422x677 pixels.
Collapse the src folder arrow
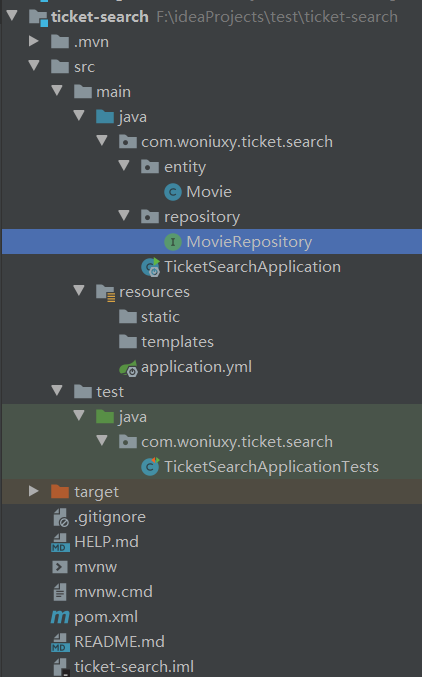pyautogui.click(x=34, y=66)
